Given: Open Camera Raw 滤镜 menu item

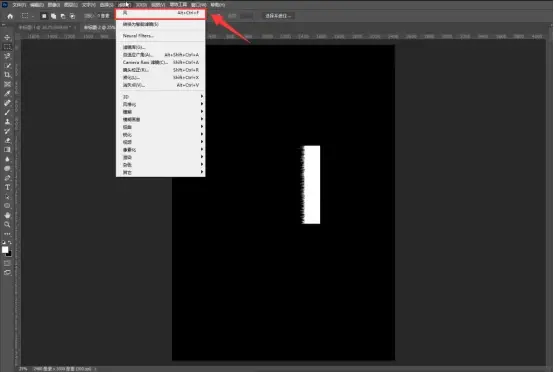Looking at the screenshot, I should click(160, 62).
